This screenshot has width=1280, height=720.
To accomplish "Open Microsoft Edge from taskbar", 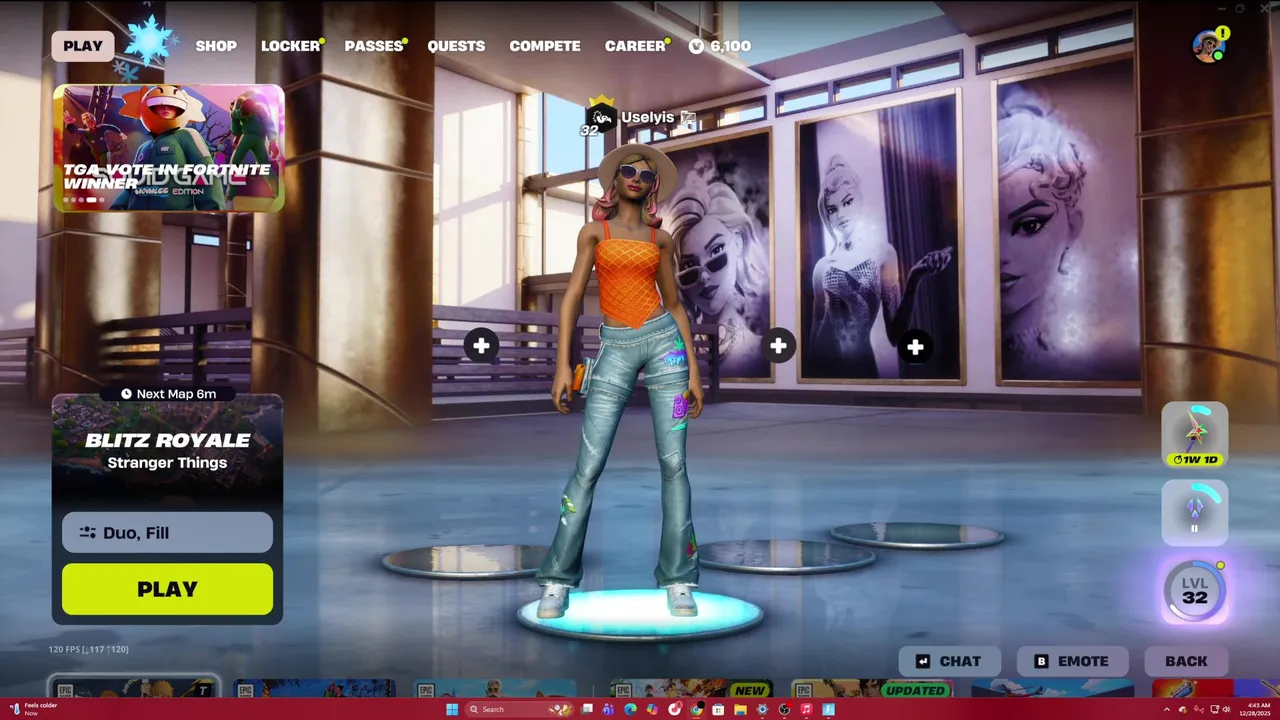I will point(630,709).
